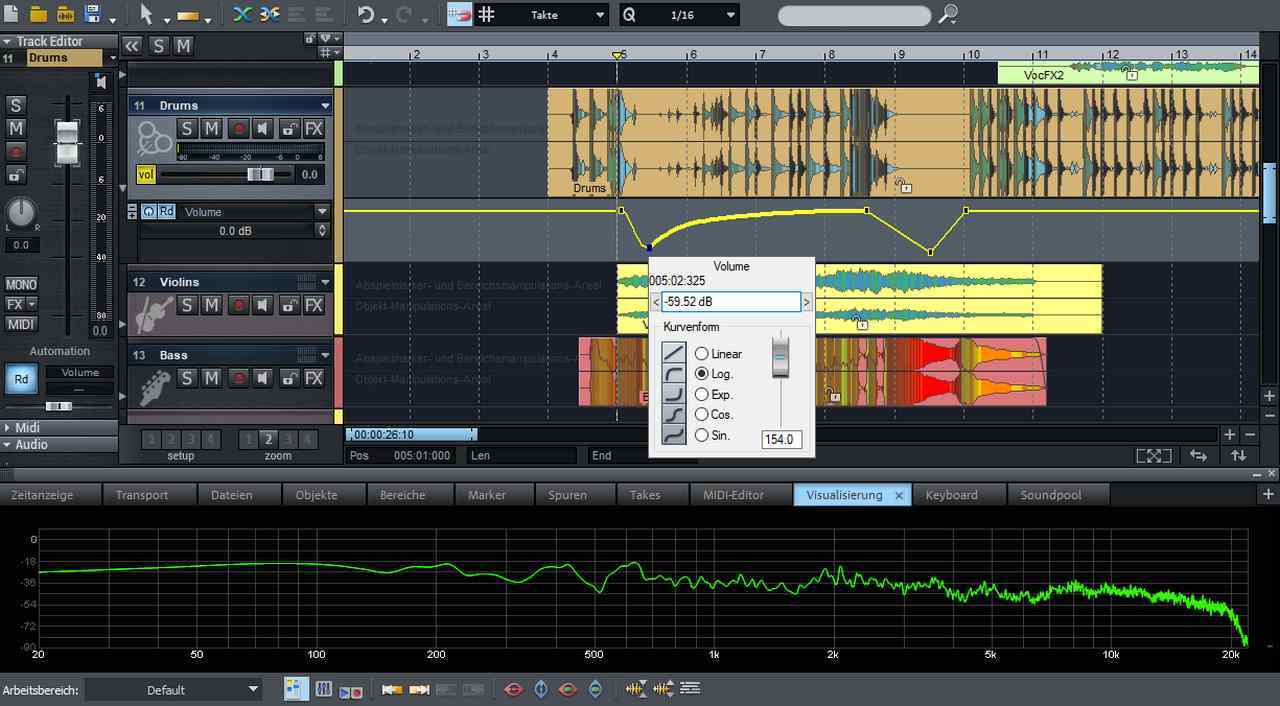Toggle monitoring speaker on Drums track
This screenshot has height=706, width=1280.
tap(263, 128)
